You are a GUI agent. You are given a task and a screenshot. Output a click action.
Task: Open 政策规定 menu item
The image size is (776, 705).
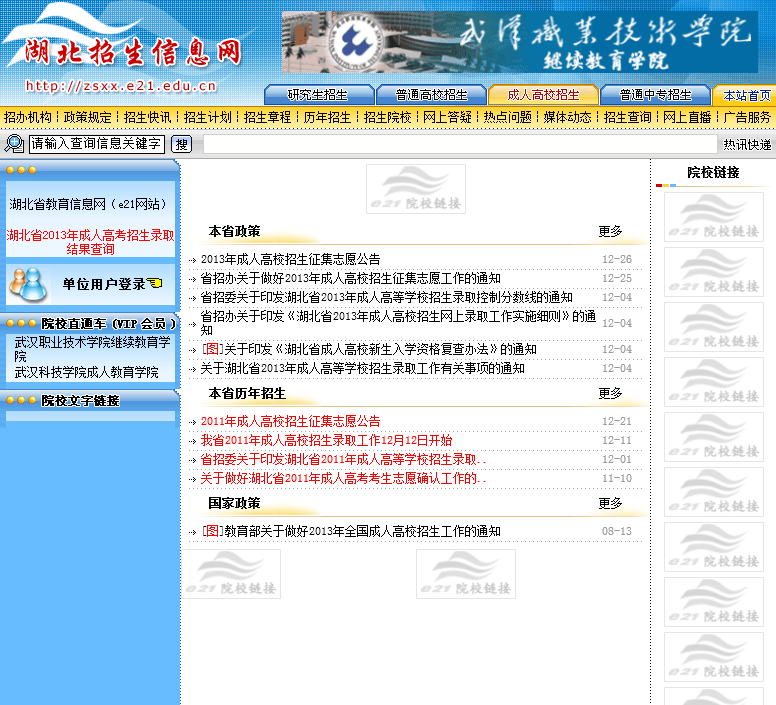point(88,117)
